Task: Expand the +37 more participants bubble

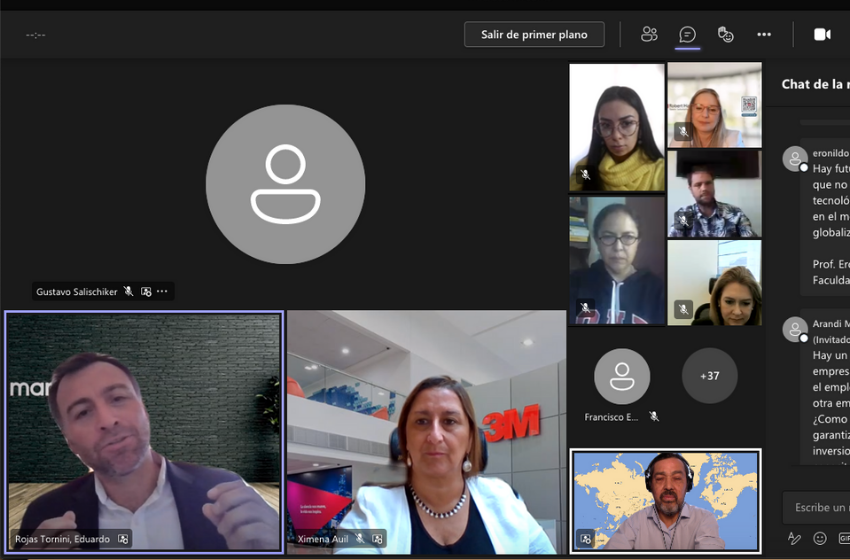Action: [710, 376]
